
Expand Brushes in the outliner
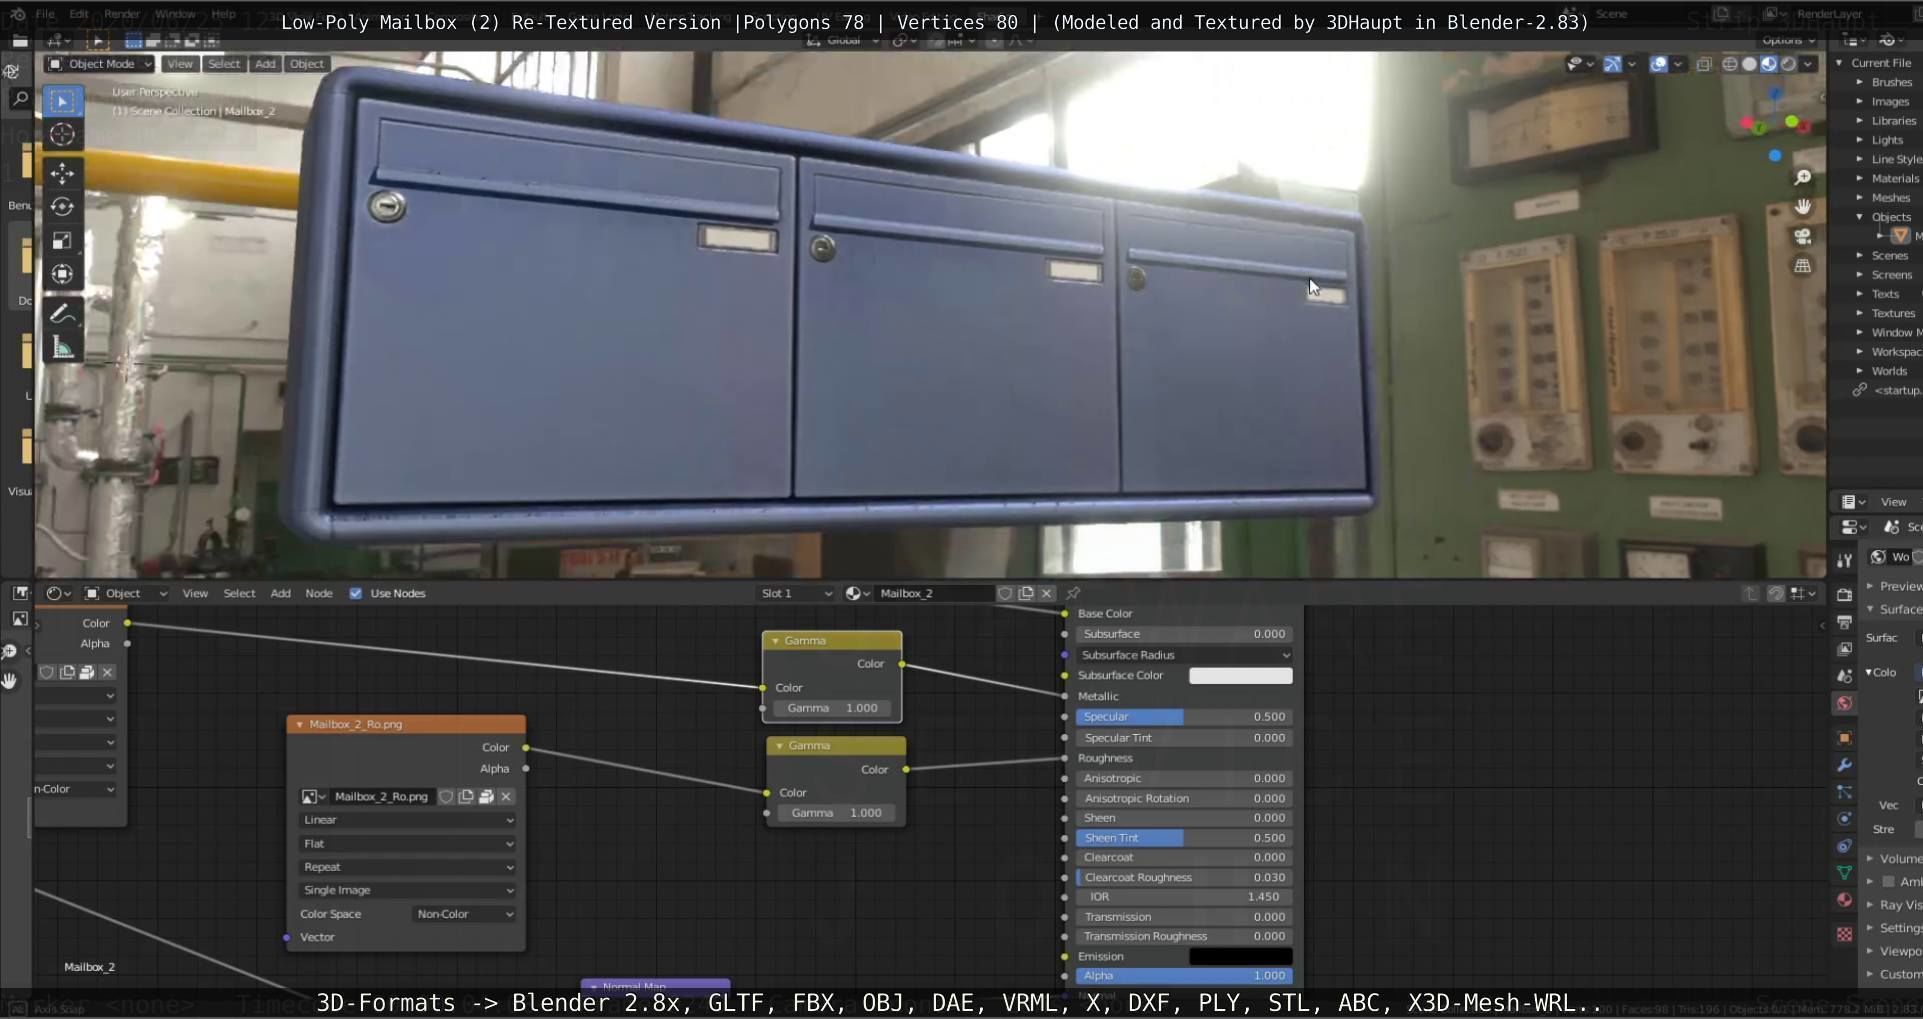(1860, 82)
